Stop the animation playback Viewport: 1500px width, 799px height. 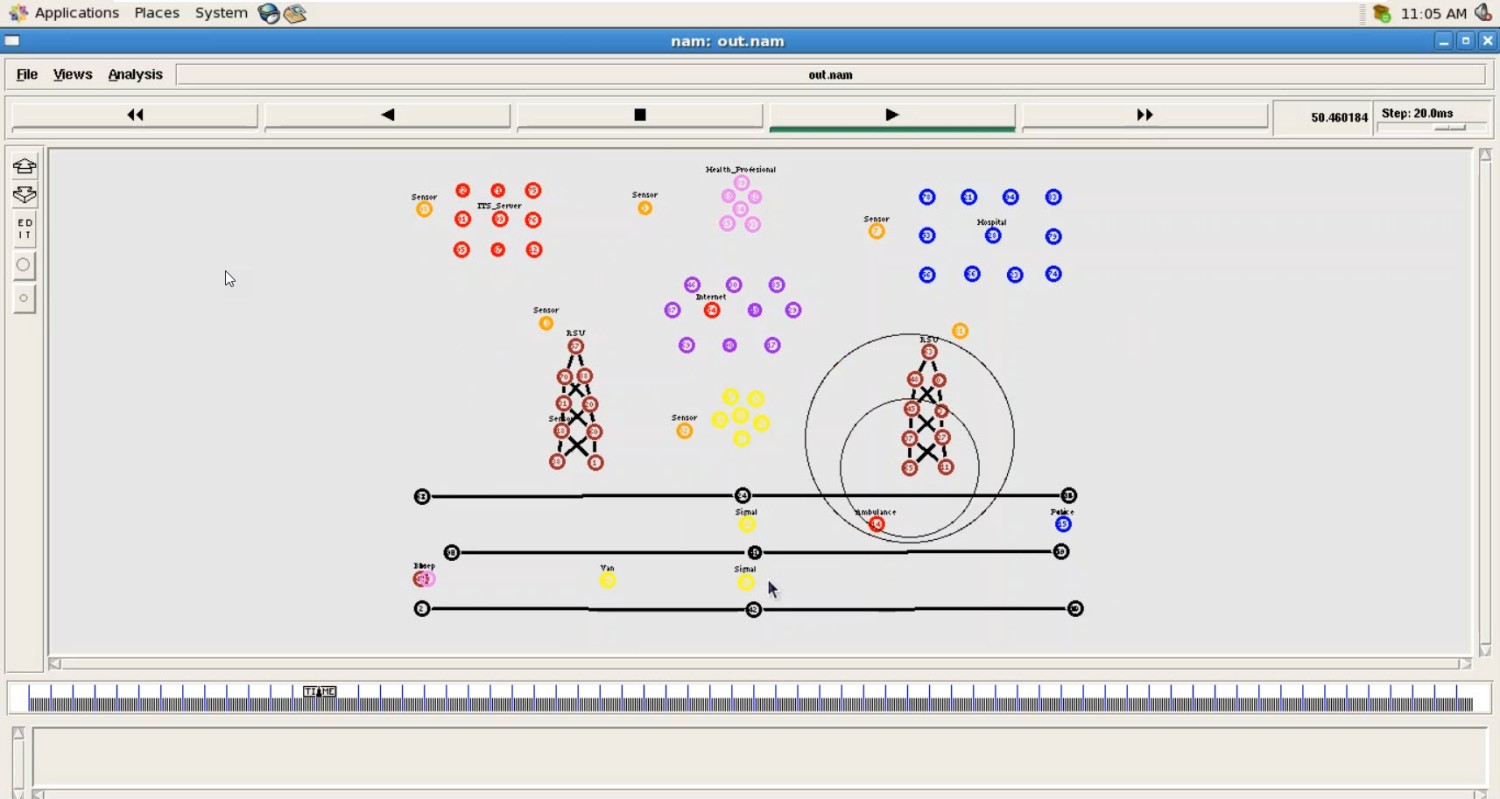click(x=640, y=115)
